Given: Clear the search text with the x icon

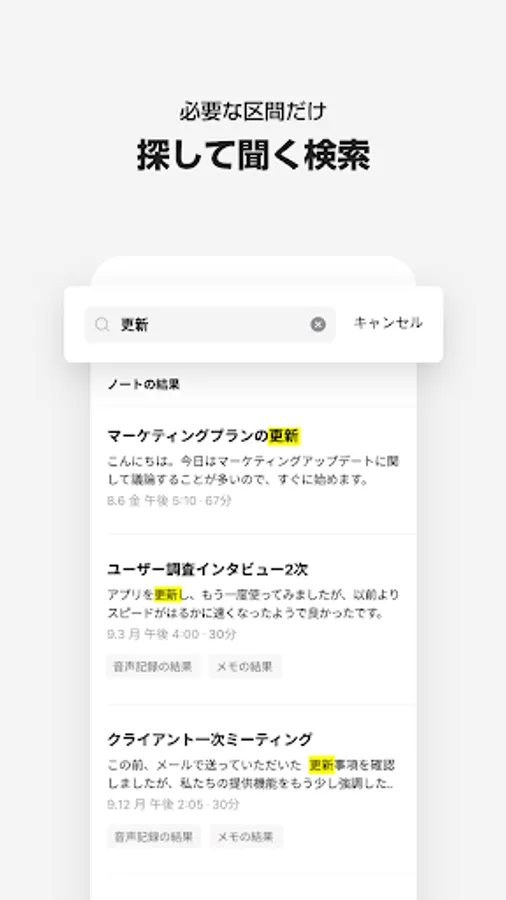Looking at the screenshot, I should [x=318, y=324].
